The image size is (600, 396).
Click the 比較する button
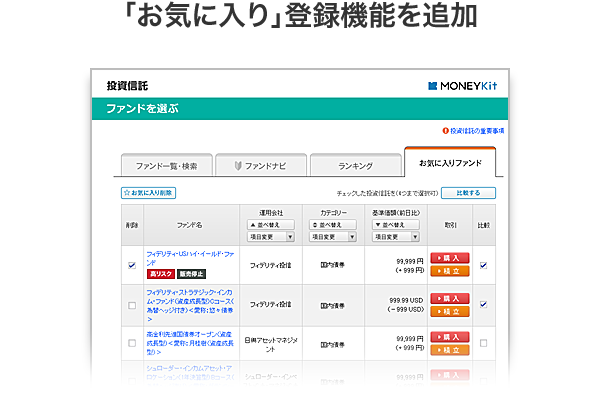[468, 193]
